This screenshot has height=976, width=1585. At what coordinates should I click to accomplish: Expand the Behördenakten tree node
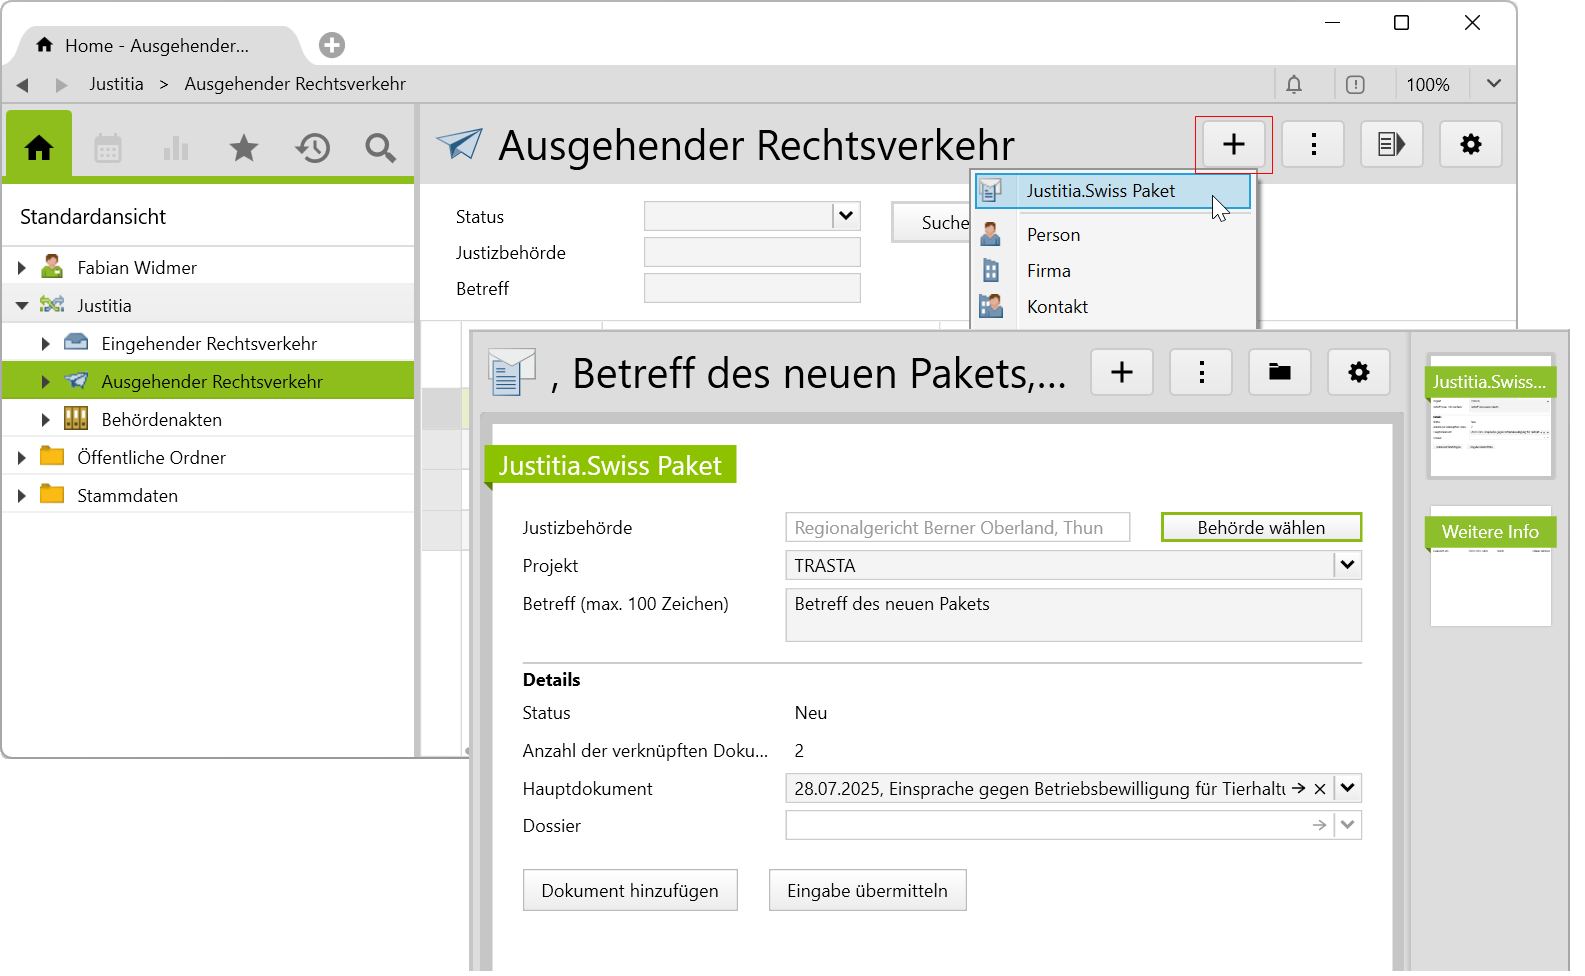pyautogui.click(x=46, y=420)
